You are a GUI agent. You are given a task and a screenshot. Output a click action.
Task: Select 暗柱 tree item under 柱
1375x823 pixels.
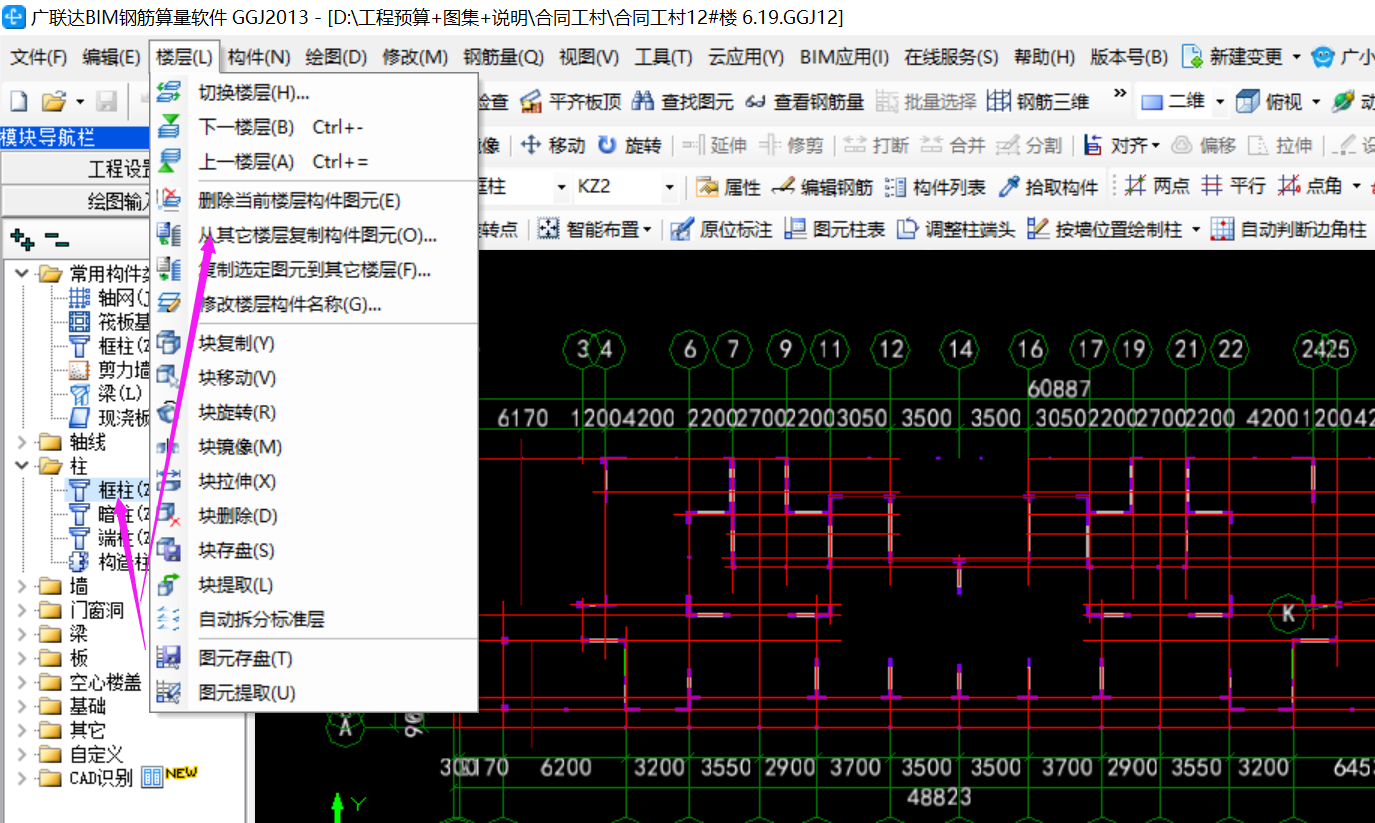pos(109,514)
